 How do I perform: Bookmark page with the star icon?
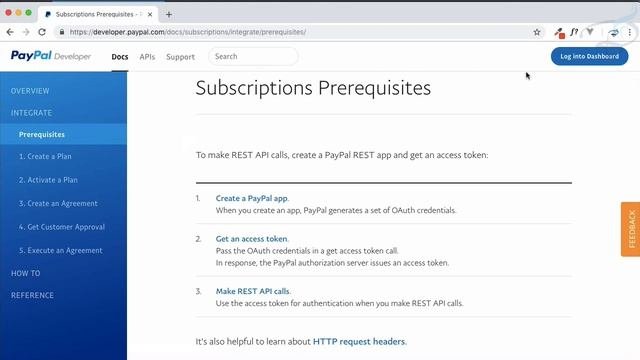coord(537,32)
